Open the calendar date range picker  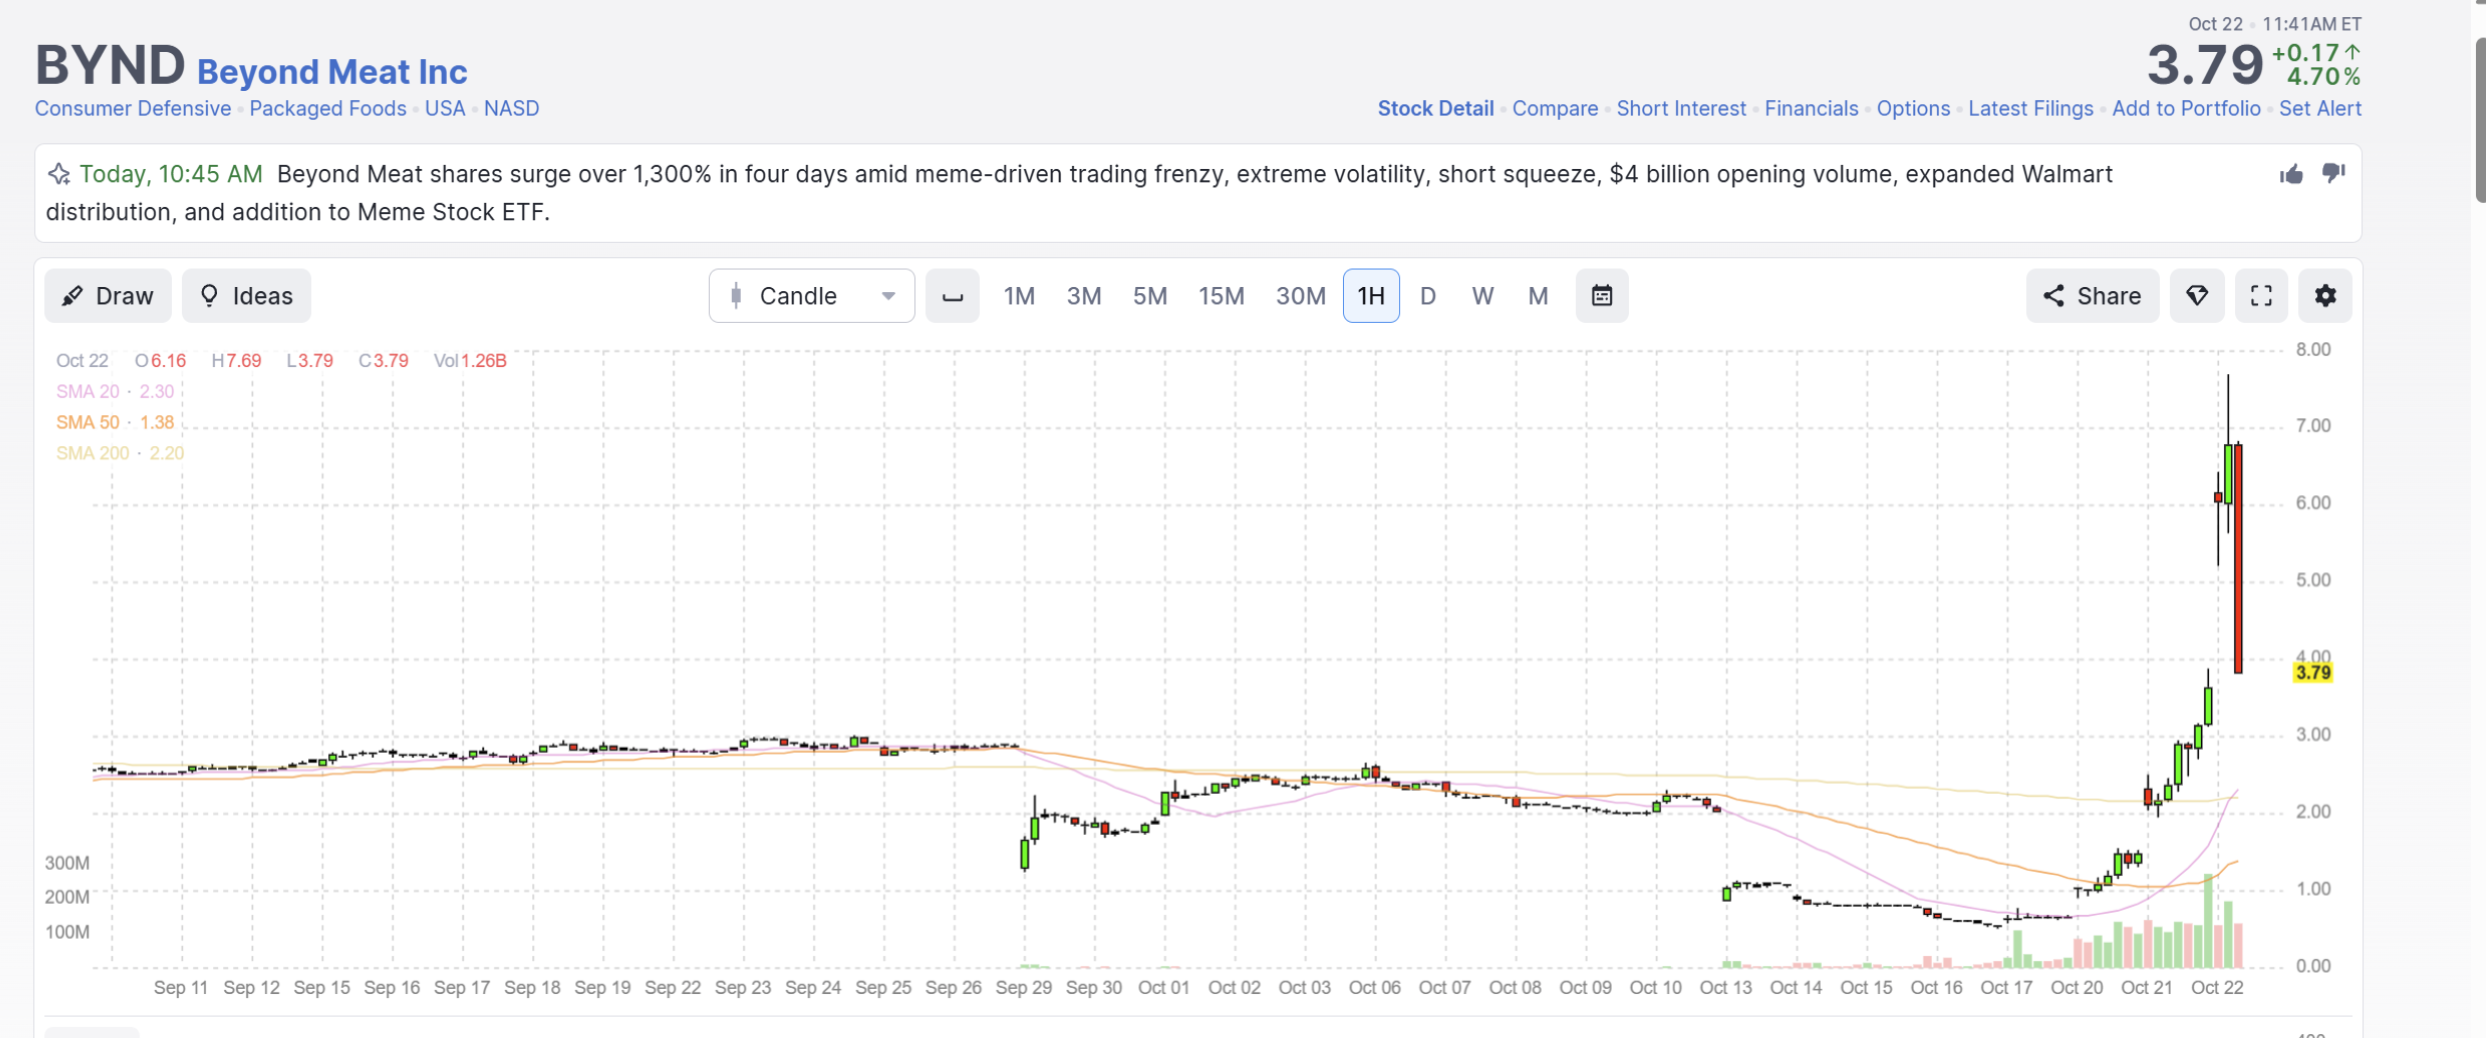pyautogui.click(x=1602, y=296)
